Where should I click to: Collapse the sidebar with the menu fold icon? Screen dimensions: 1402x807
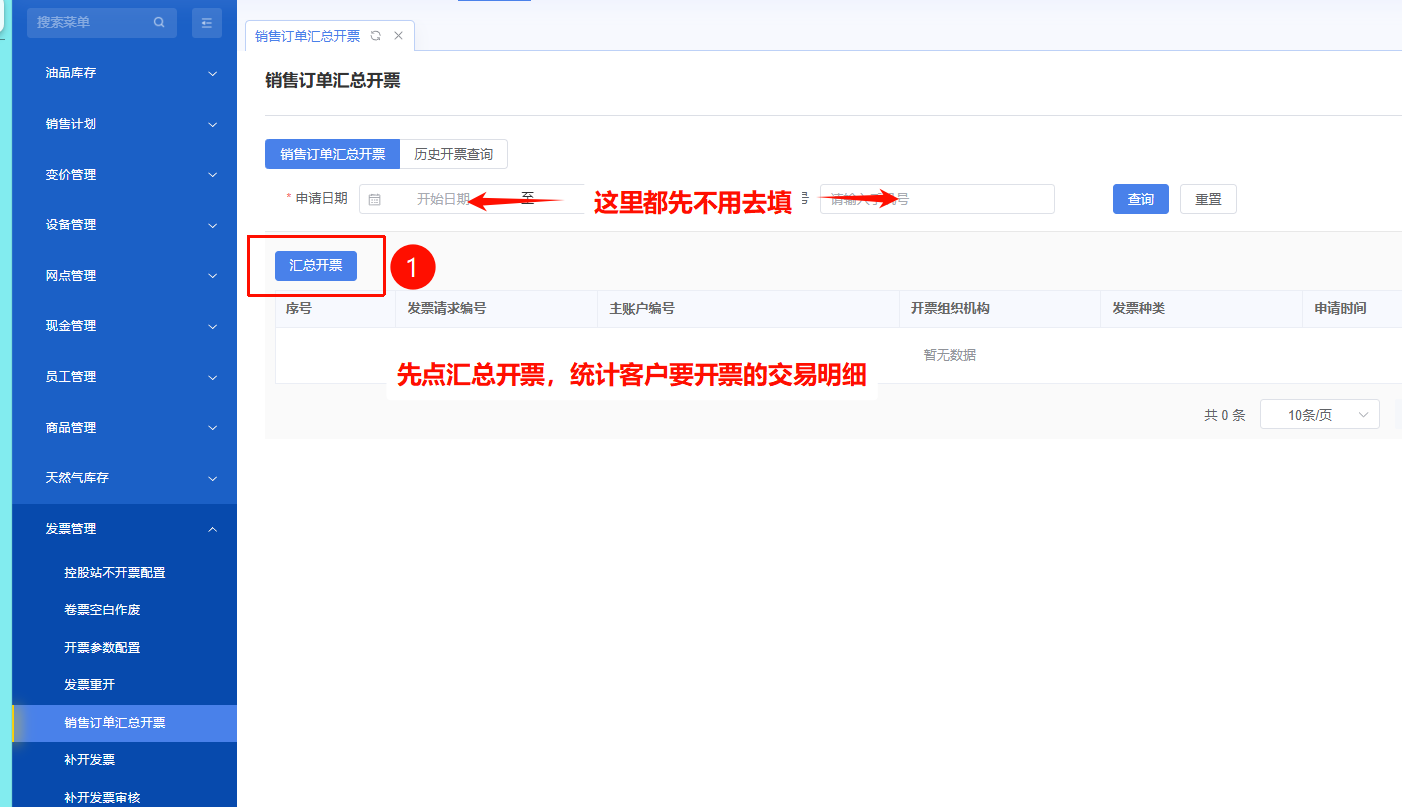207,22
